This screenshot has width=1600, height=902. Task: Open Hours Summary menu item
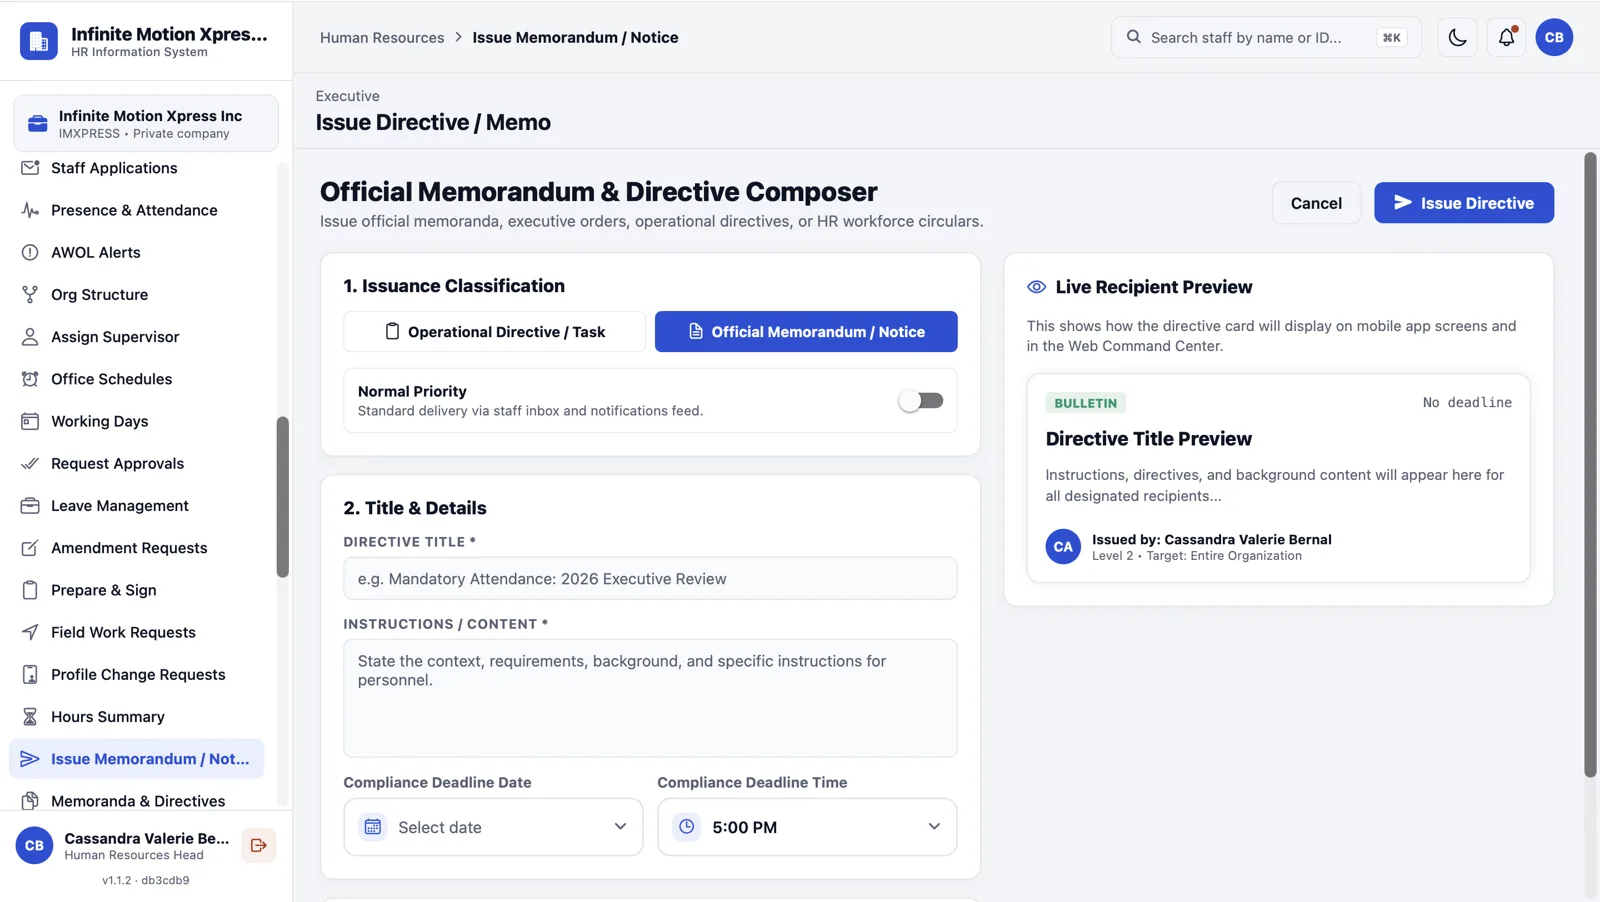[138, 717]
